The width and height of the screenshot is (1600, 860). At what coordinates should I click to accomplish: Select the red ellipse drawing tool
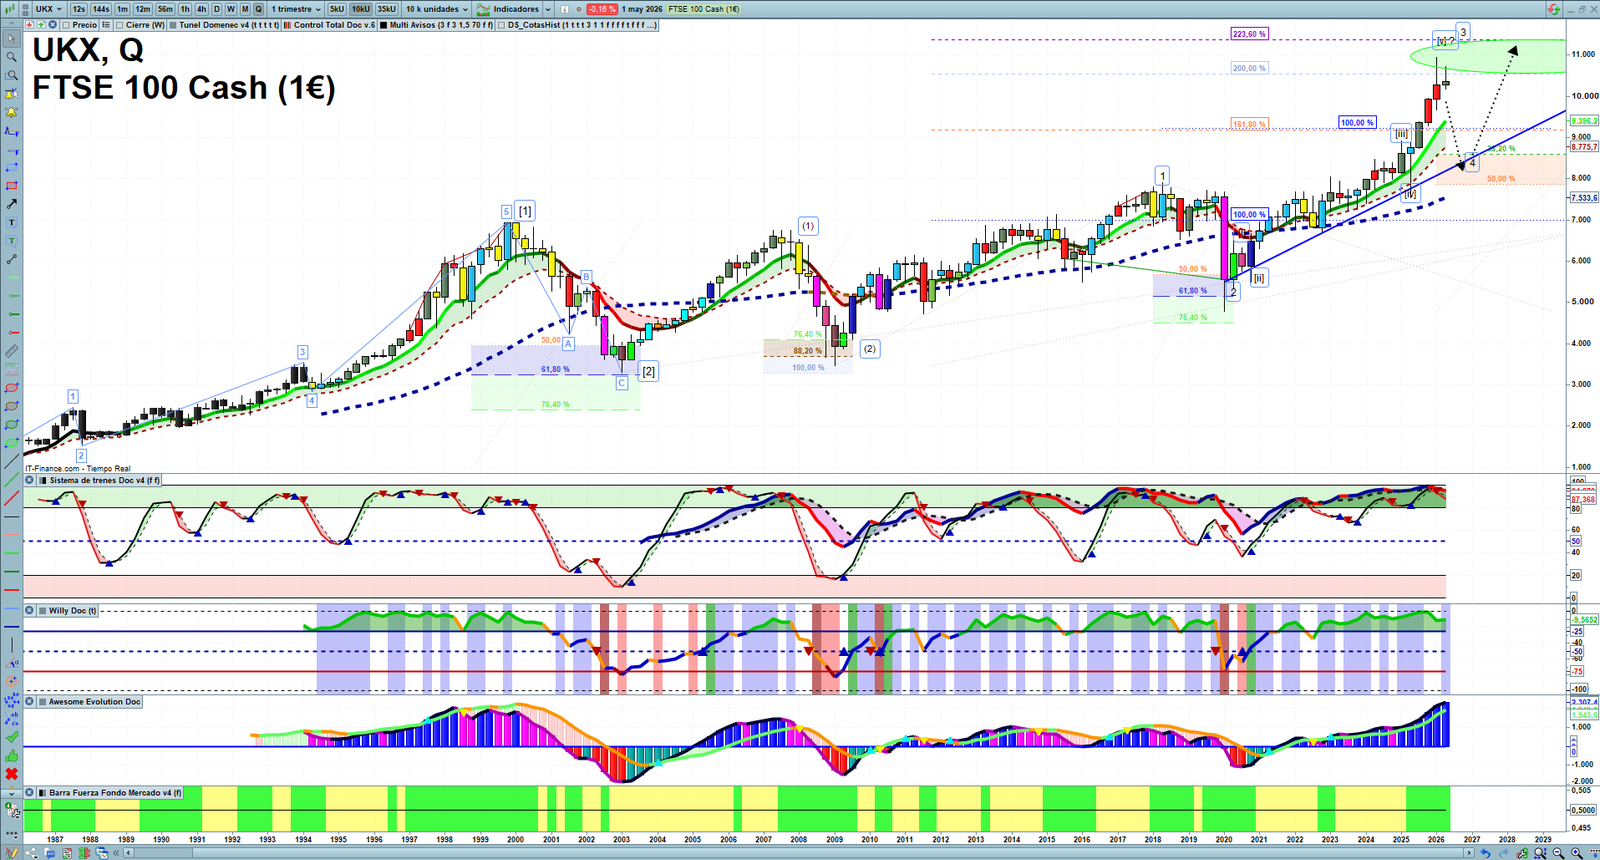tap(11, 388)
